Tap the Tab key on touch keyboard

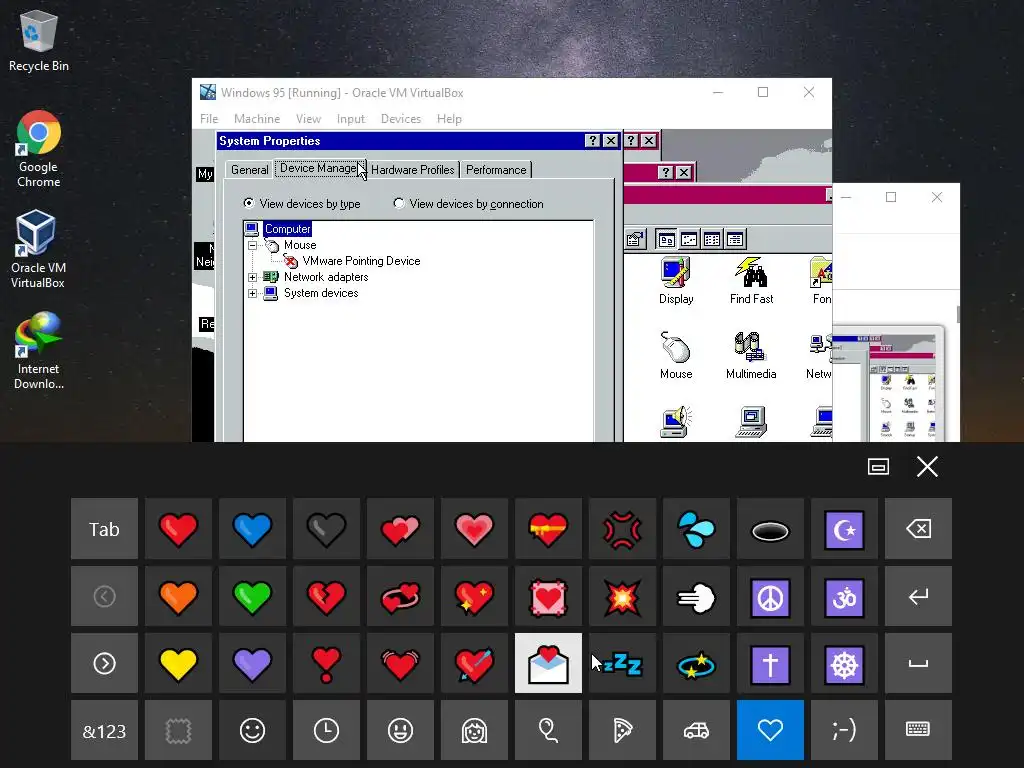coord(104,529)
